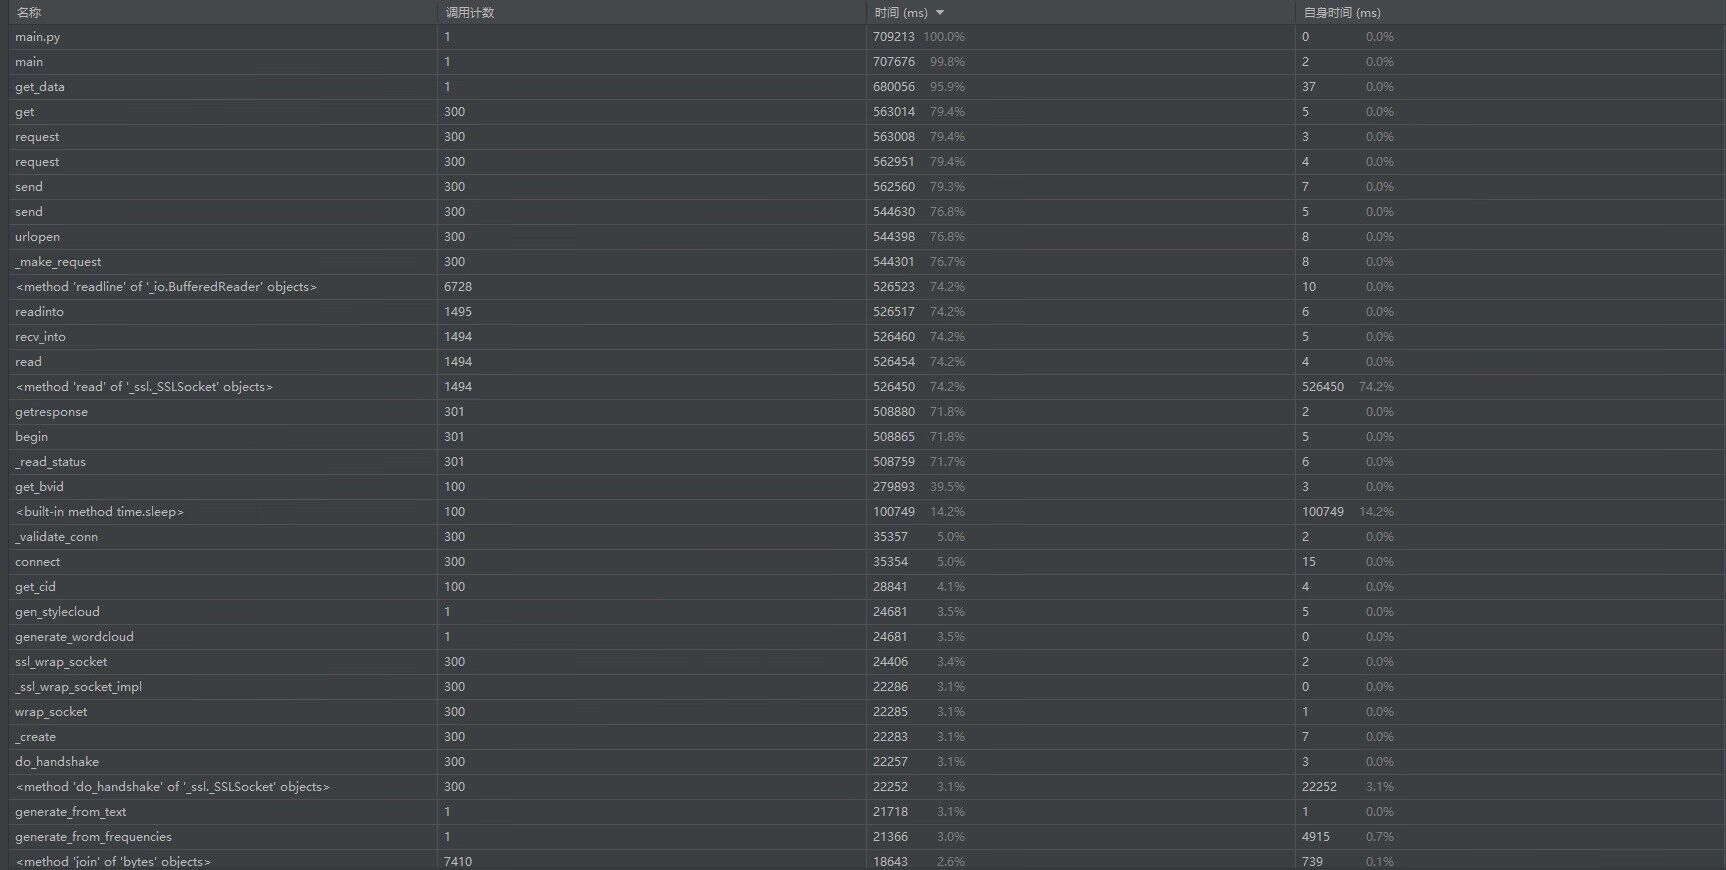1726x870 pixels.
Task: Select the get_bvid row
Action: (x=39, y=487)
